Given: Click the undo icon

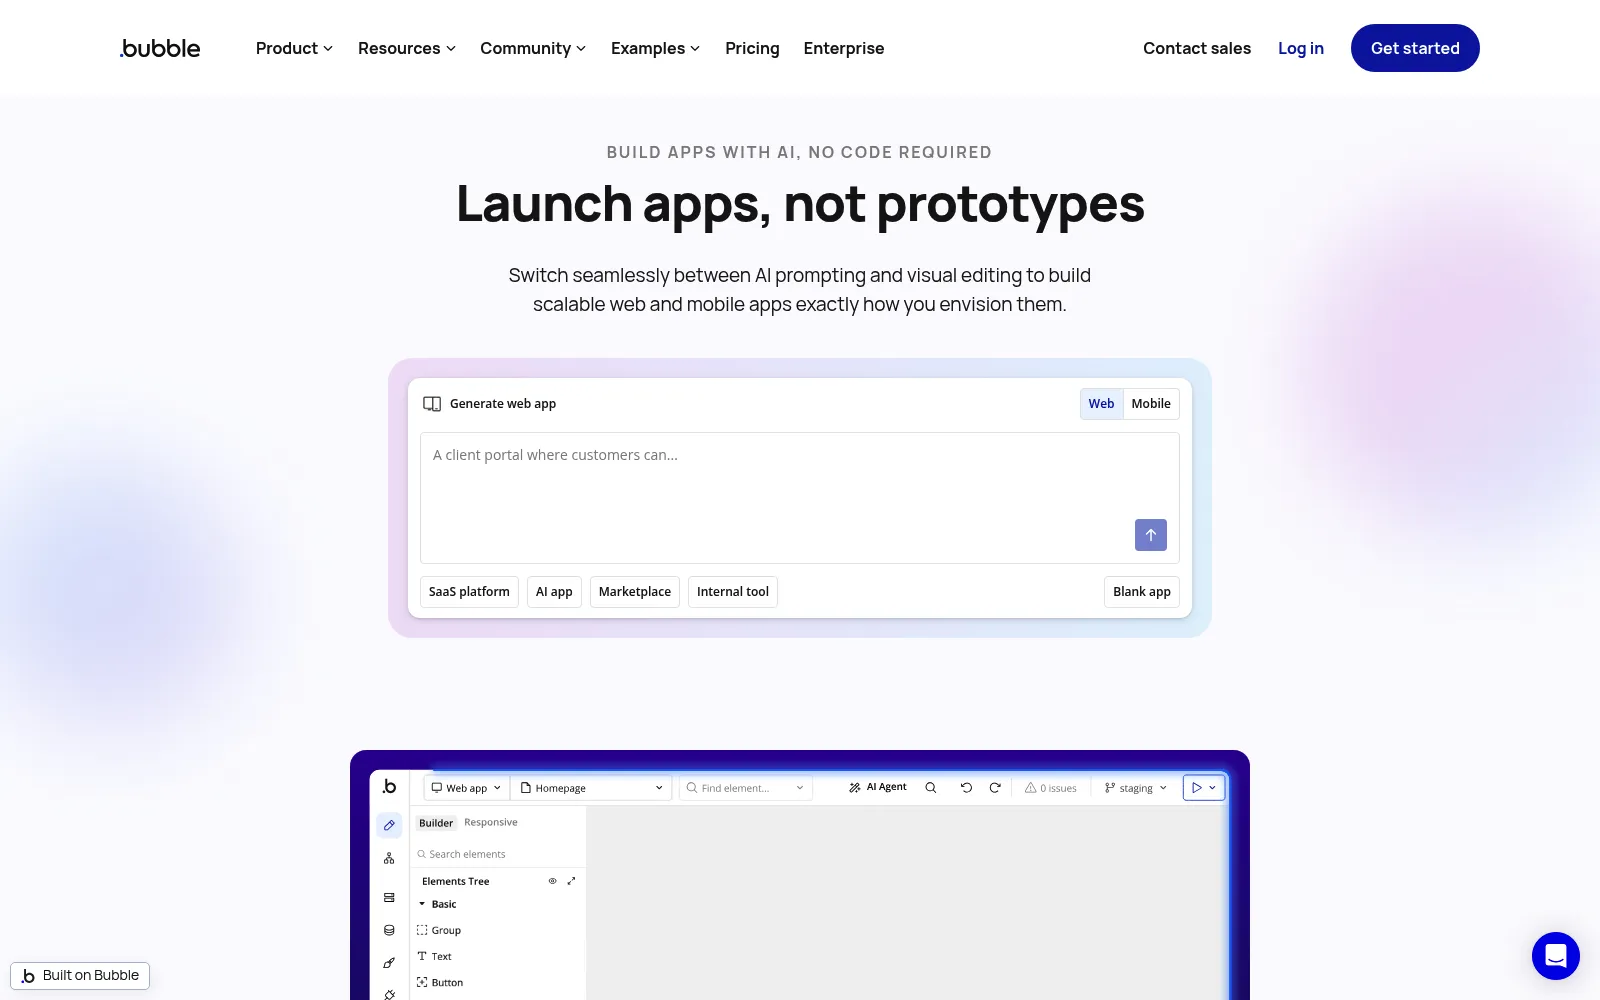Looking at the screenshot, I should pos(966,788).
